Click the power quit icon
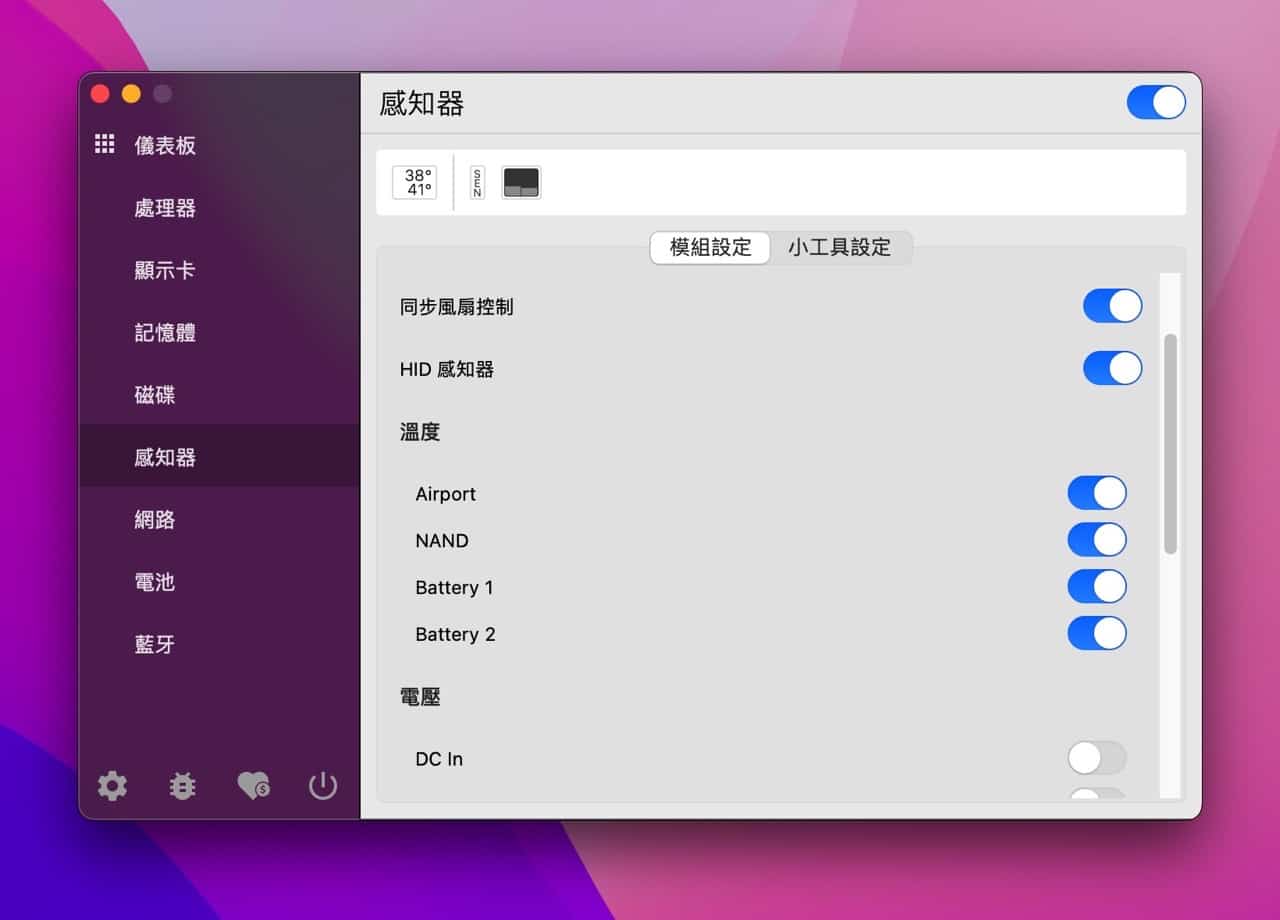The image size is (1280, 920). pos(322,786)
